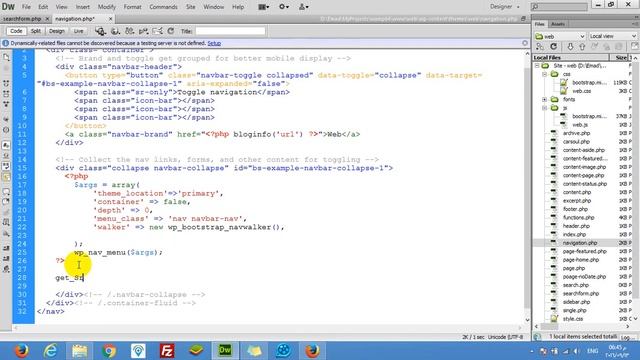Open the Designer workspace dropdown

[505, 7]
